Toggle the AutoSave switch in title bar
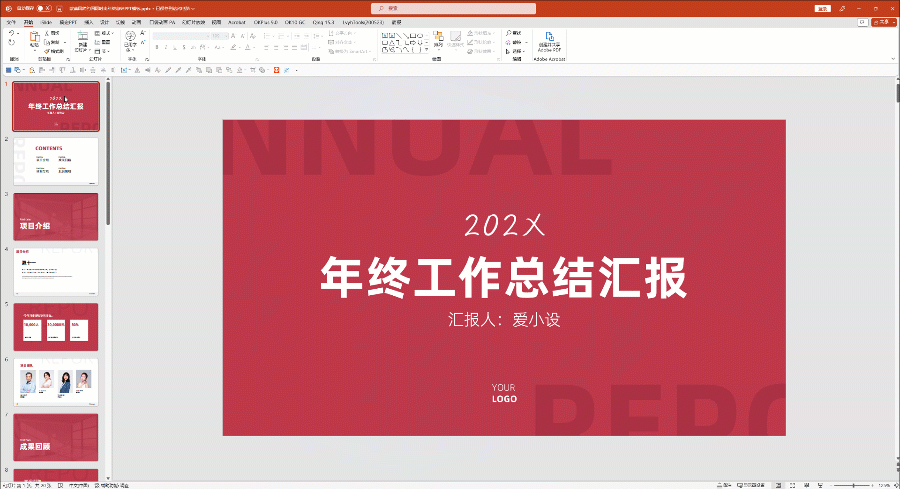This screenshot has width=900, height=489. (x=44, y=9)
